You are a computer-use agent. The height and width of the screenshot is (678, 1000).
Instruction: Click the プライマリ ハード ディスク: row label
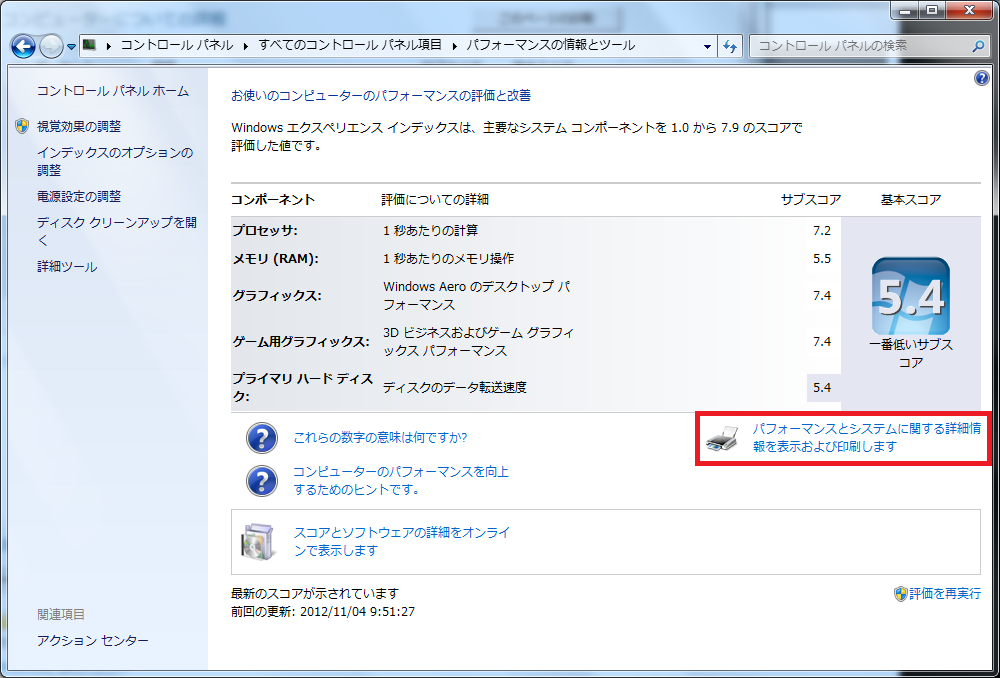(x=302, y=387)
